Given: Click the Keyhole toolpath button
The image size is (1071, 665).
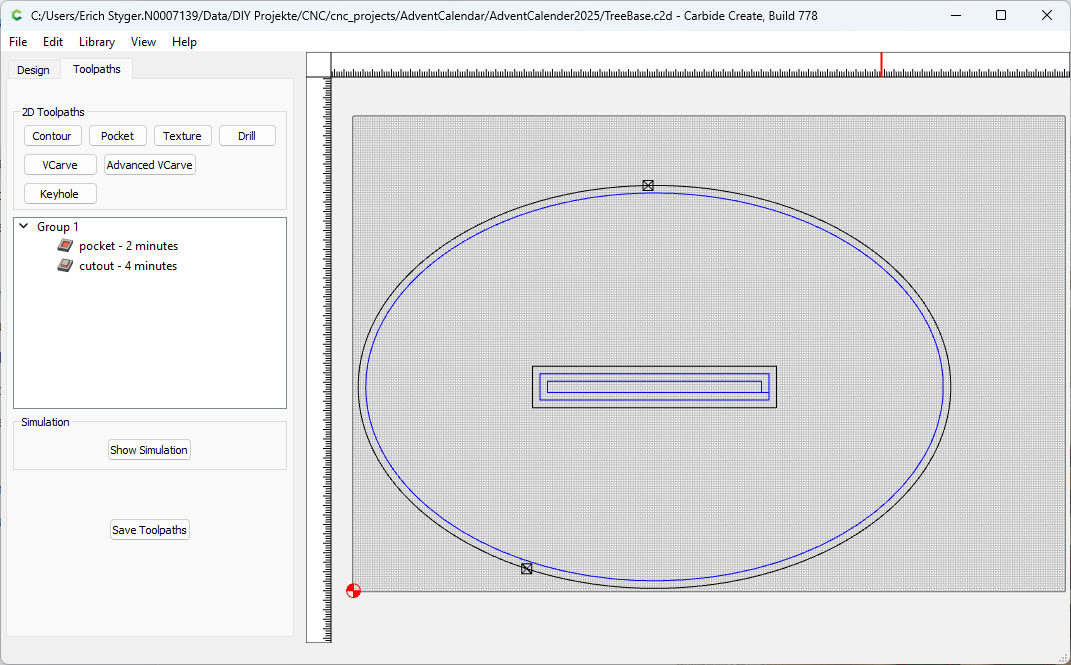Looking at the screenshot, I should tap(60, 194).
